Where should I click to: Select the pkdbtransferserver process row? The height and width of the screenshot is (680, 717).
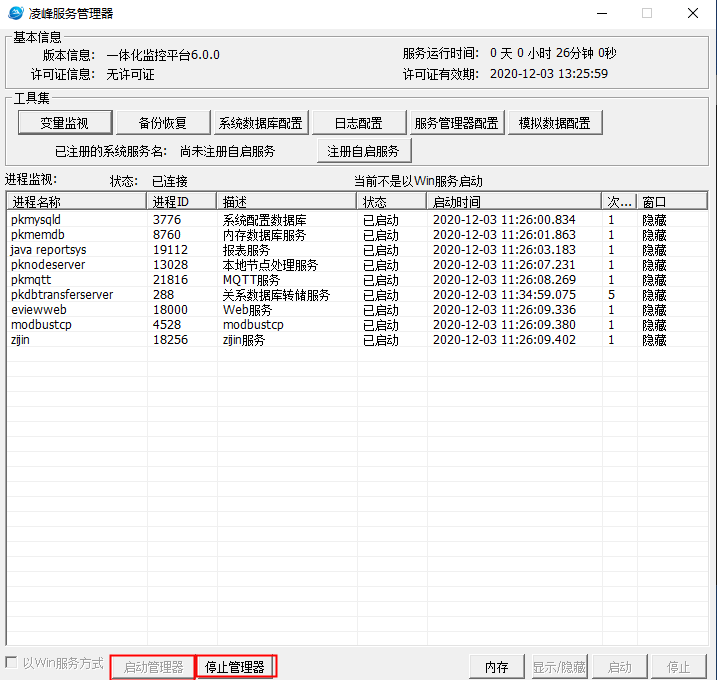[358, 295]
